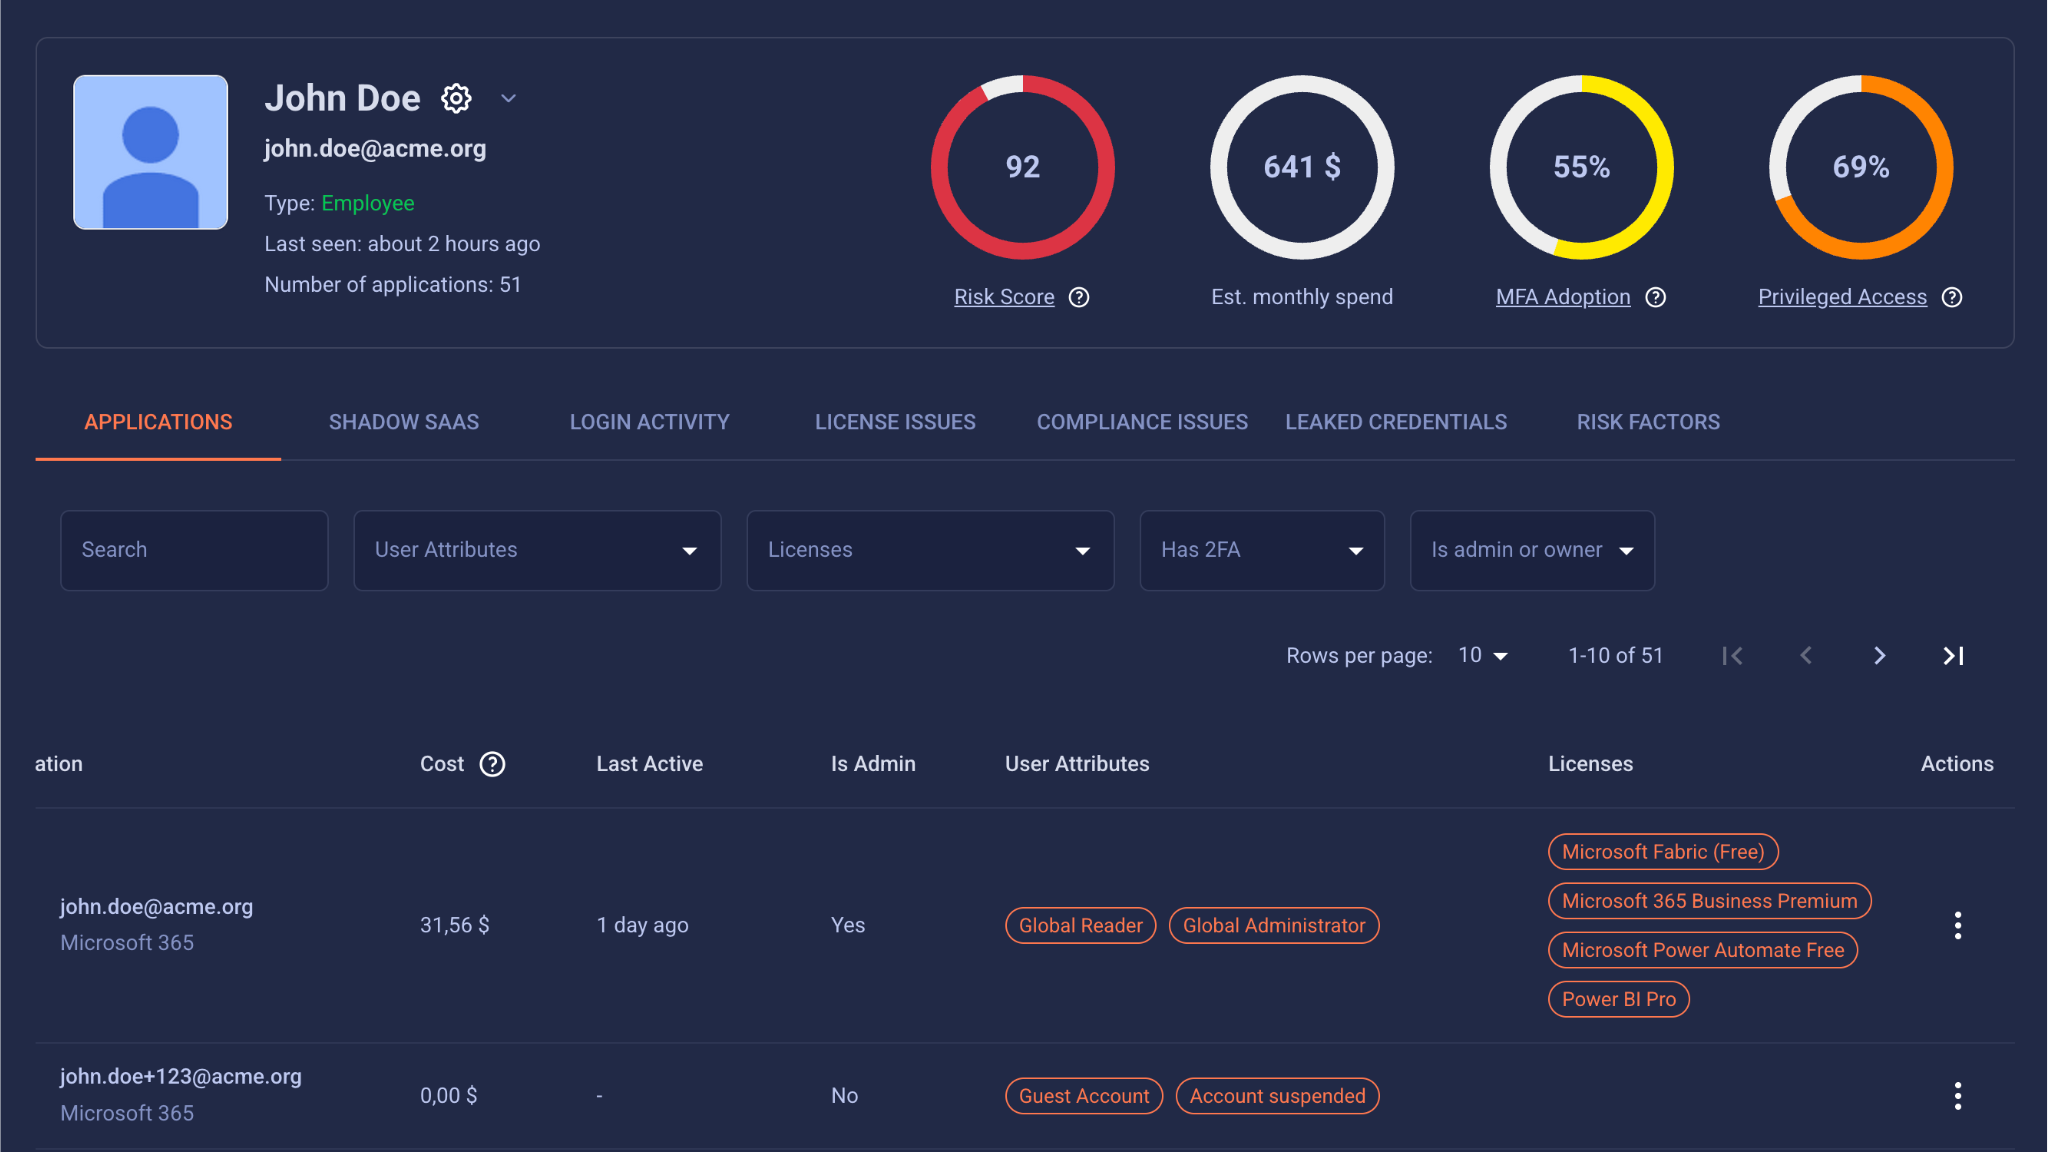Expand the chevron beside the user name
The width and height of the screenshot is (2048, 1152).
tap(508, 98)
